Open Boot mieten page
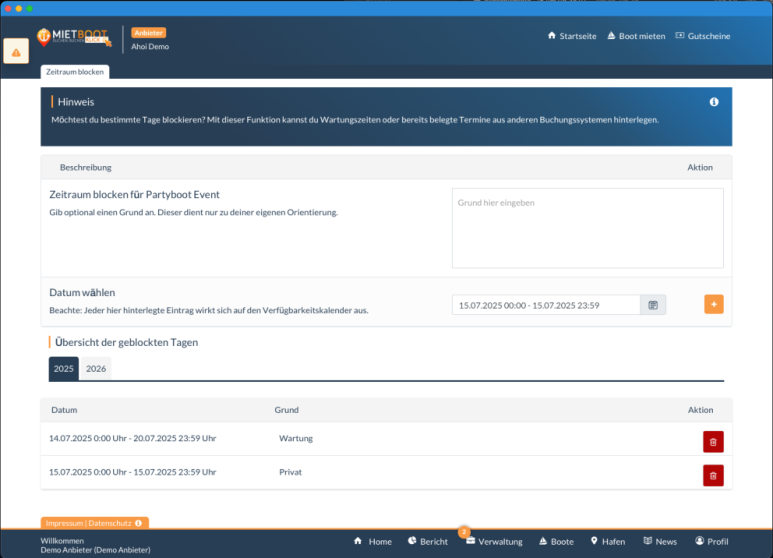This screenshot has height=558, width=773. click(635, 36)
